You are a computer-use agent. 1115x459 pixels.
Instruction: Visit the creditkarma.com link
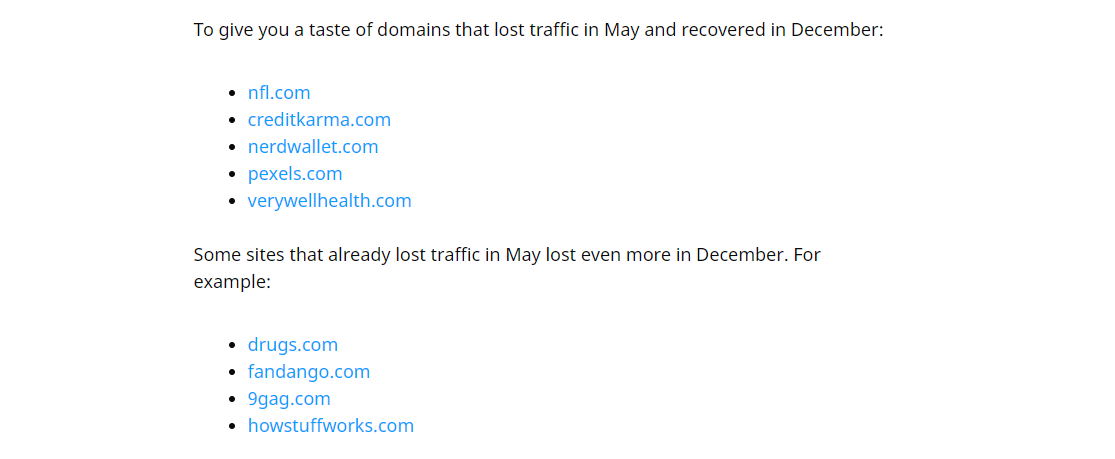pos(319,120)
